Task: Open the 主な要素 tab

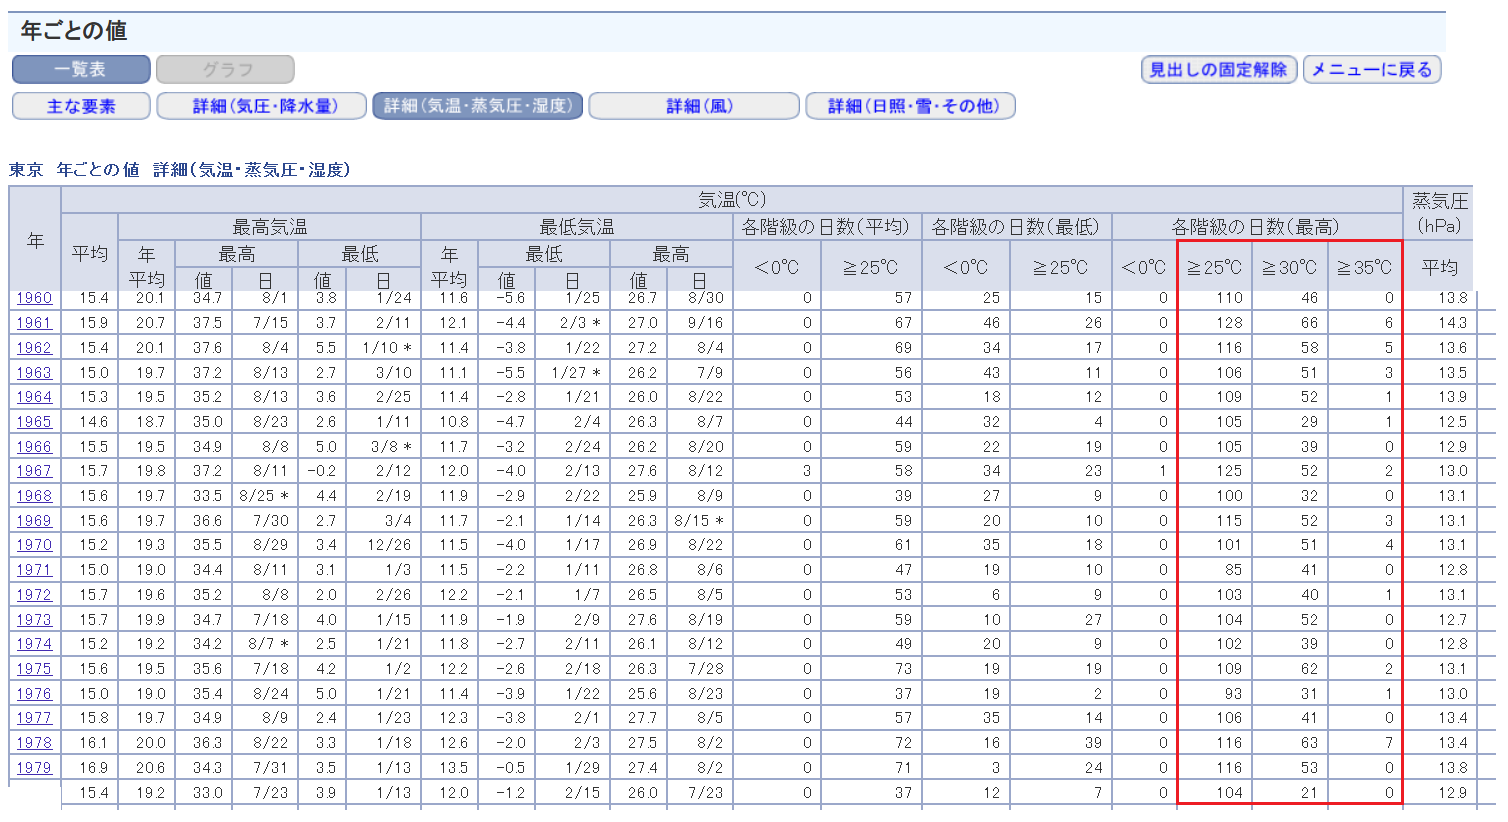Action: point(81,106)
